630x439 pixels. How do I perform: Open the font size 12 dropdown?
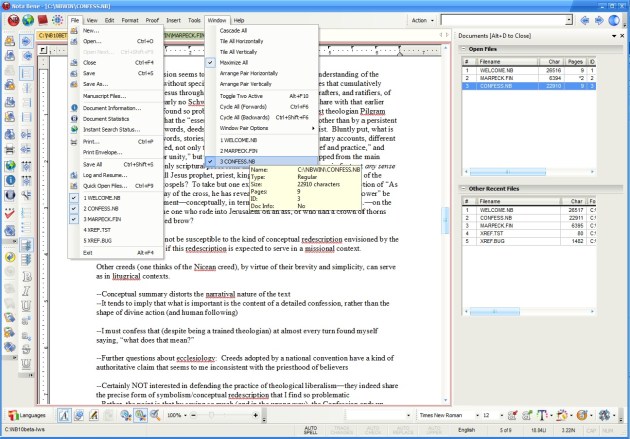point(501,415)
